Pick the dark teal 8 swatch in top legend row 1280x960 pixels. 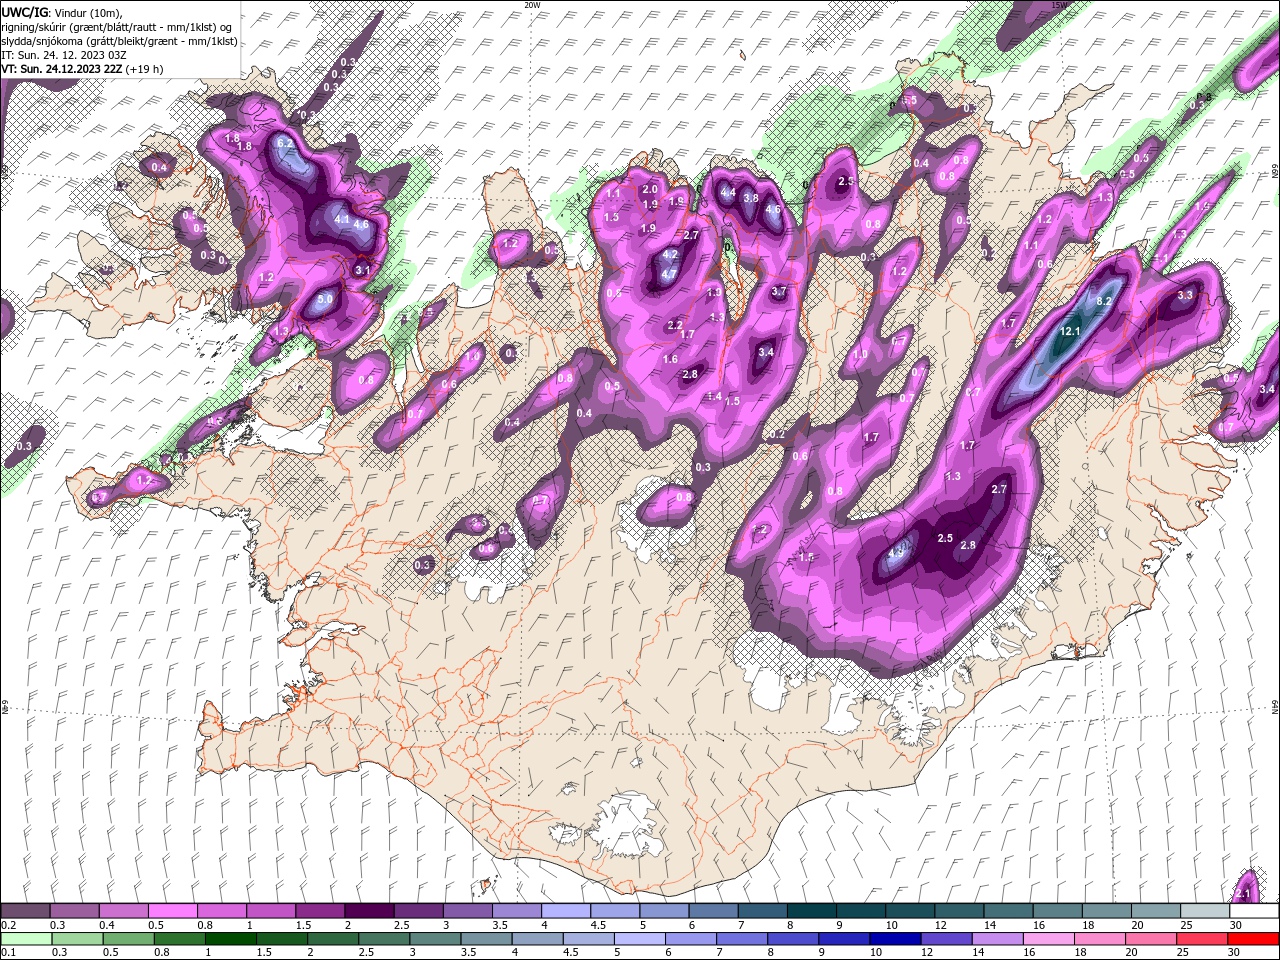tap(811, 911)
